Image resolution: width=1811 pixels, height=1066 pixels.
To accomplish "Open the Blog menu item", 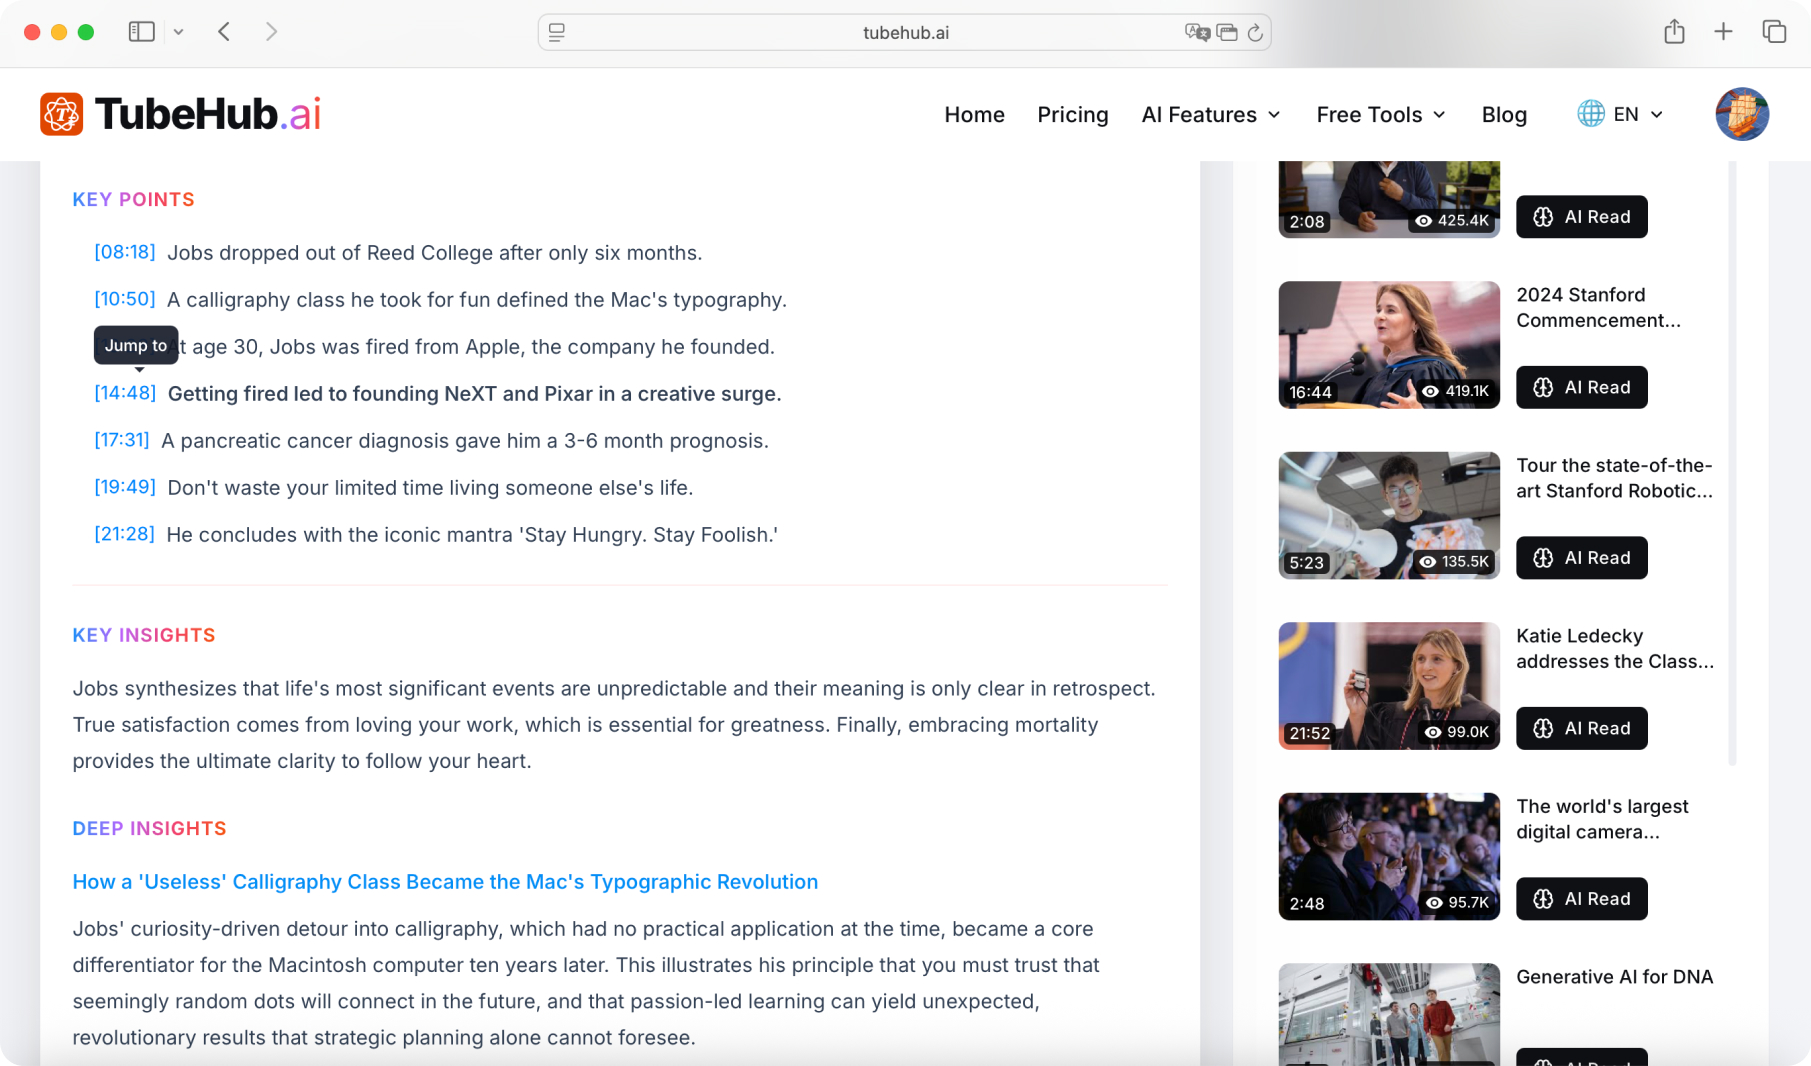I will [1503, 115].
